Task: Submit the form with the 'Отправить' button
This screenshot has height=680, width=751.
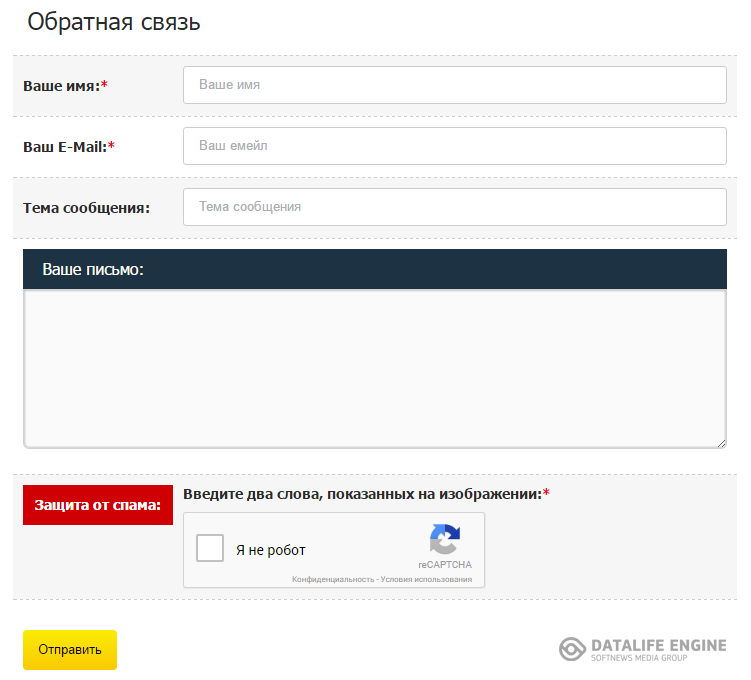Action: coord(70,650)
